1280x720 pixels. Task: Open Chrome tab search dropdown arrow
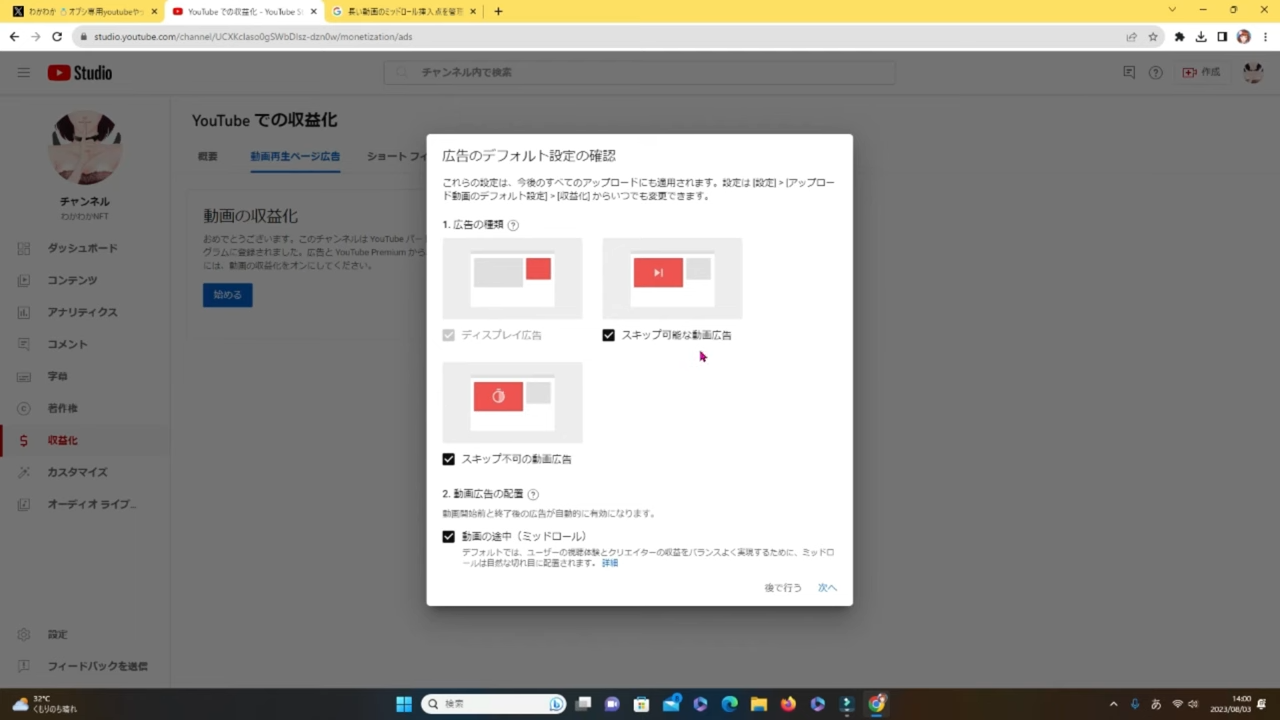coord(1172,11)
